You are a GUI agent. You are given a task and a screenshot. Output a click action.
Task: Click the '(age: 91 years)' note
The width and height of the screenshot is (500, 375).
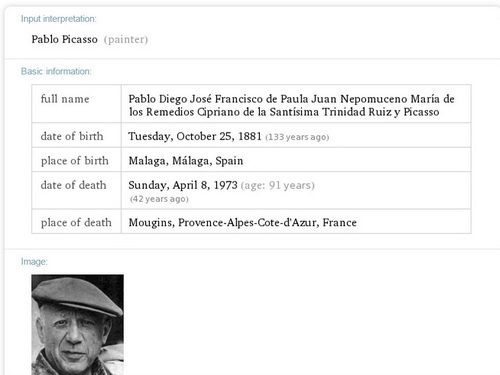tap(278, 185)
